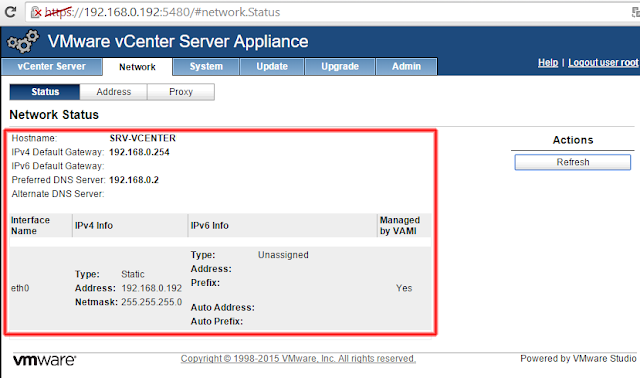
Task: Switch to the Address sub-tab
Action: (113, 92)
